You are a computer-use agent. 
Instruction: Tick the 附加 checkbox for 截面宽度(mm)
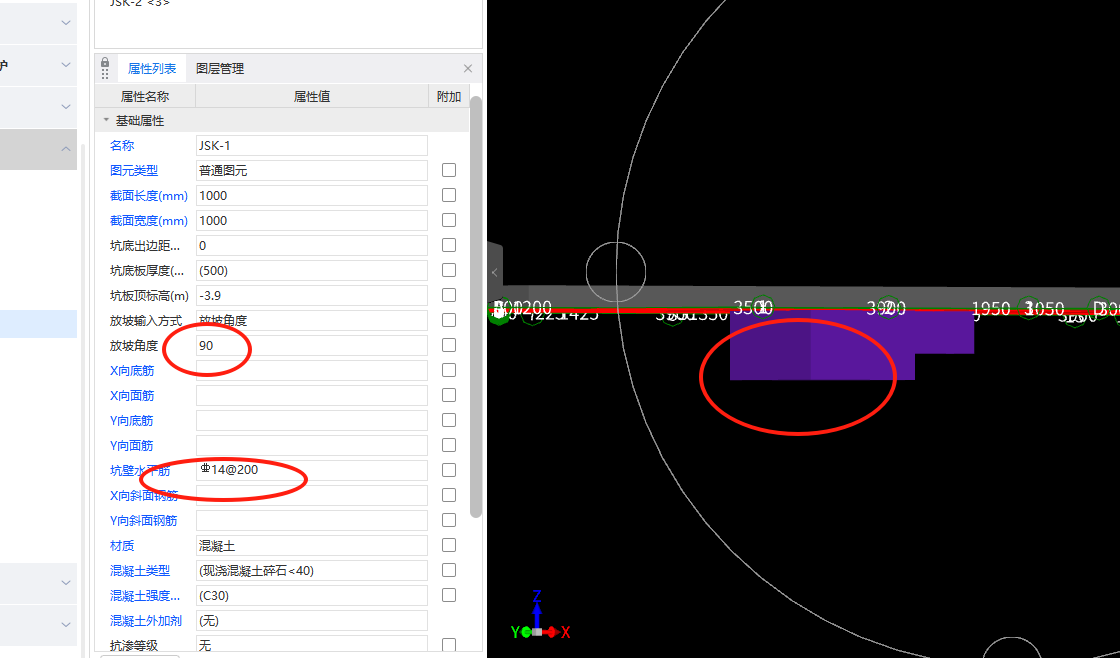(449, 220)
